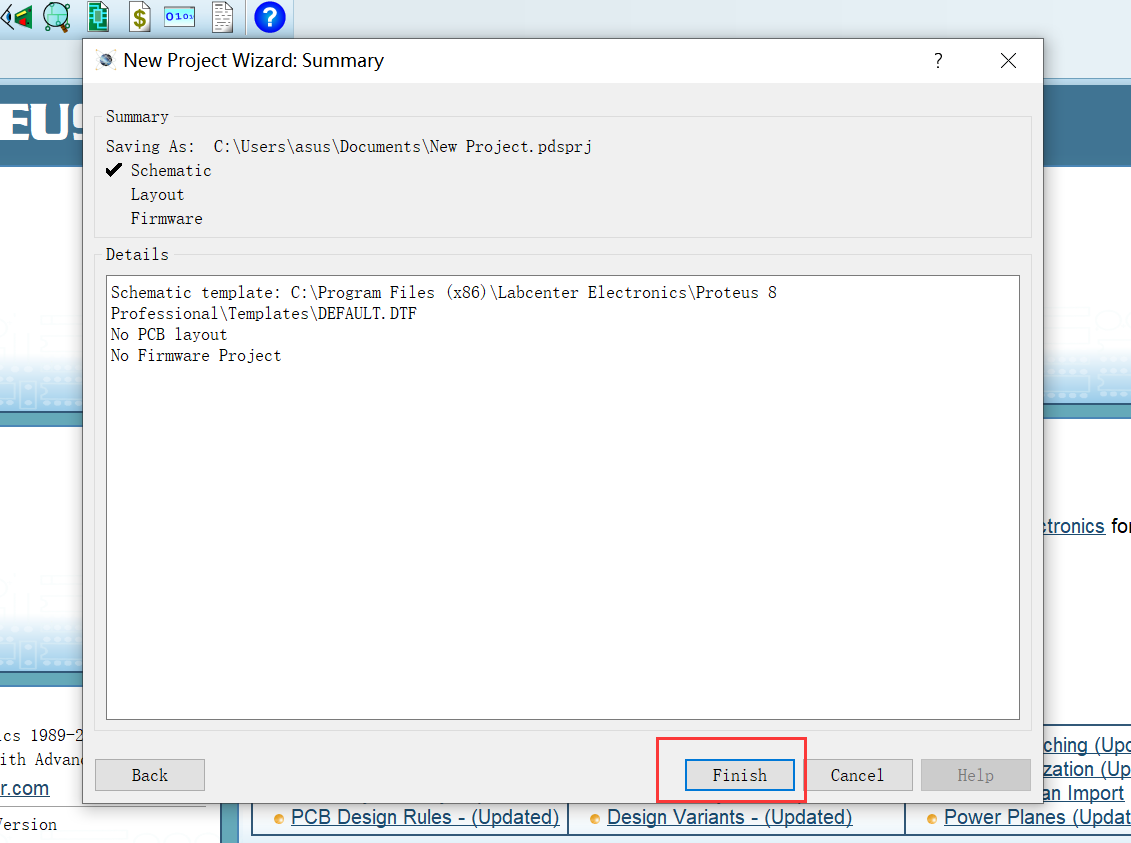This screenshot has height=843, width=1131.
Task: Click the 'No Firmware Project' detail line
Action: pos(195,356)
